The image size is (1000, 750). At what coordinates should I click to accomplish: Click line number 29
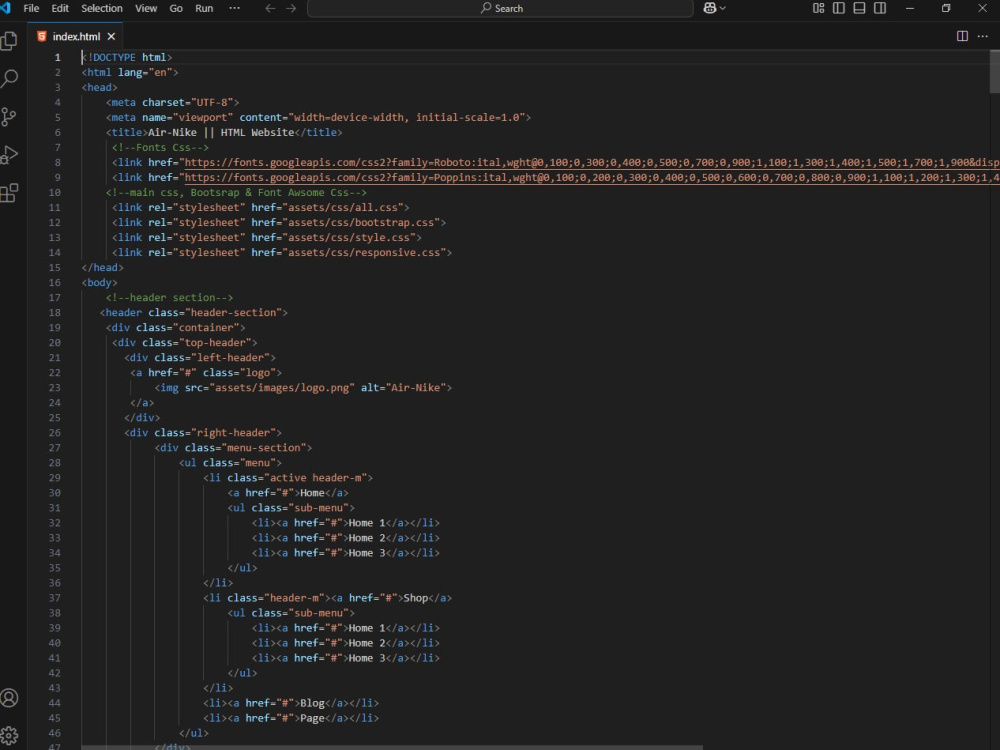[x=55, y=478]
